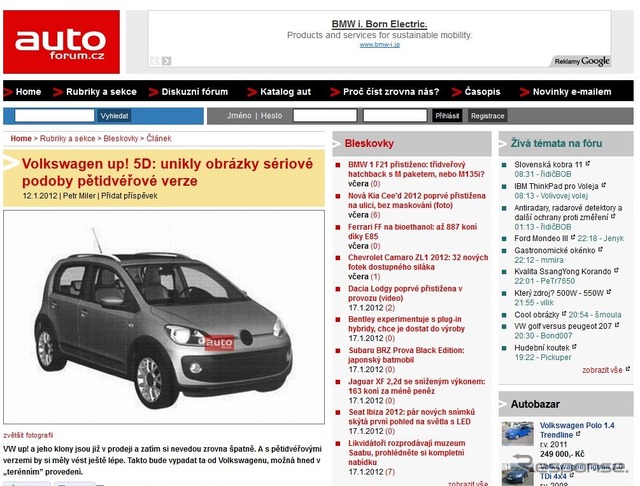Open the Antiradary, radarové detektory forum topic
This screenshot has width=640, height=486.
(568, 213)
